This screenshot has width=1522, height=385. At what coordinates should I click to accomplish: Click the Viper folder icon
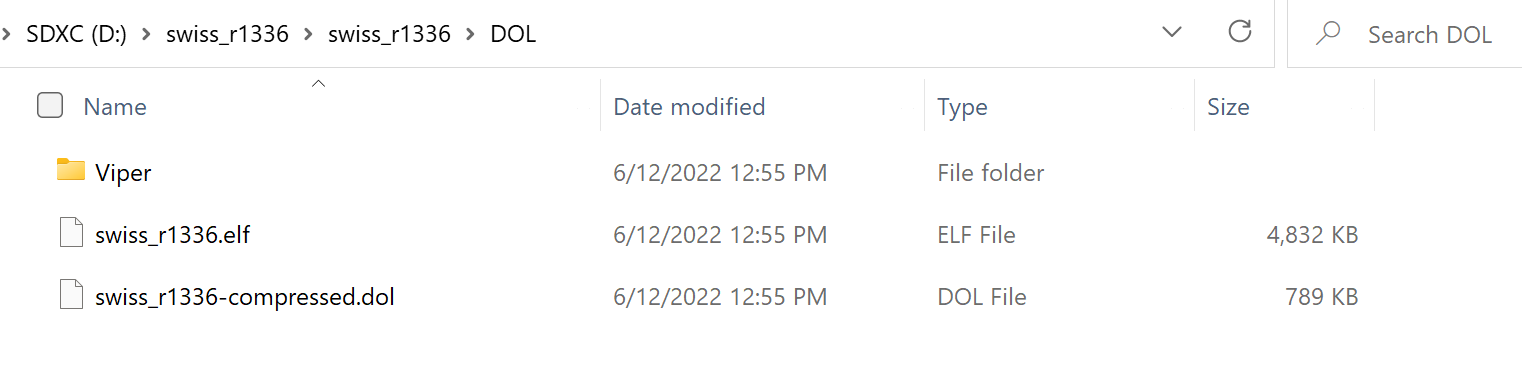[71, 171]
